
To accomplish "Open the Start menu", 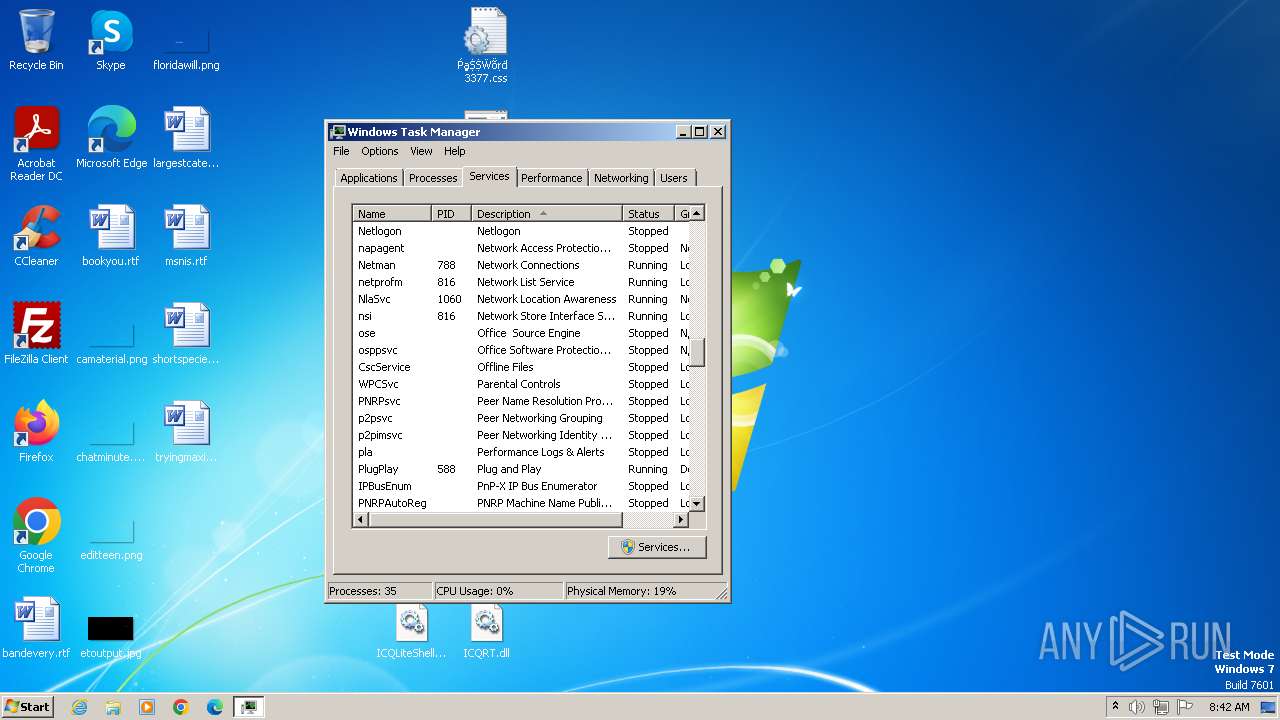I will [28, 707].
